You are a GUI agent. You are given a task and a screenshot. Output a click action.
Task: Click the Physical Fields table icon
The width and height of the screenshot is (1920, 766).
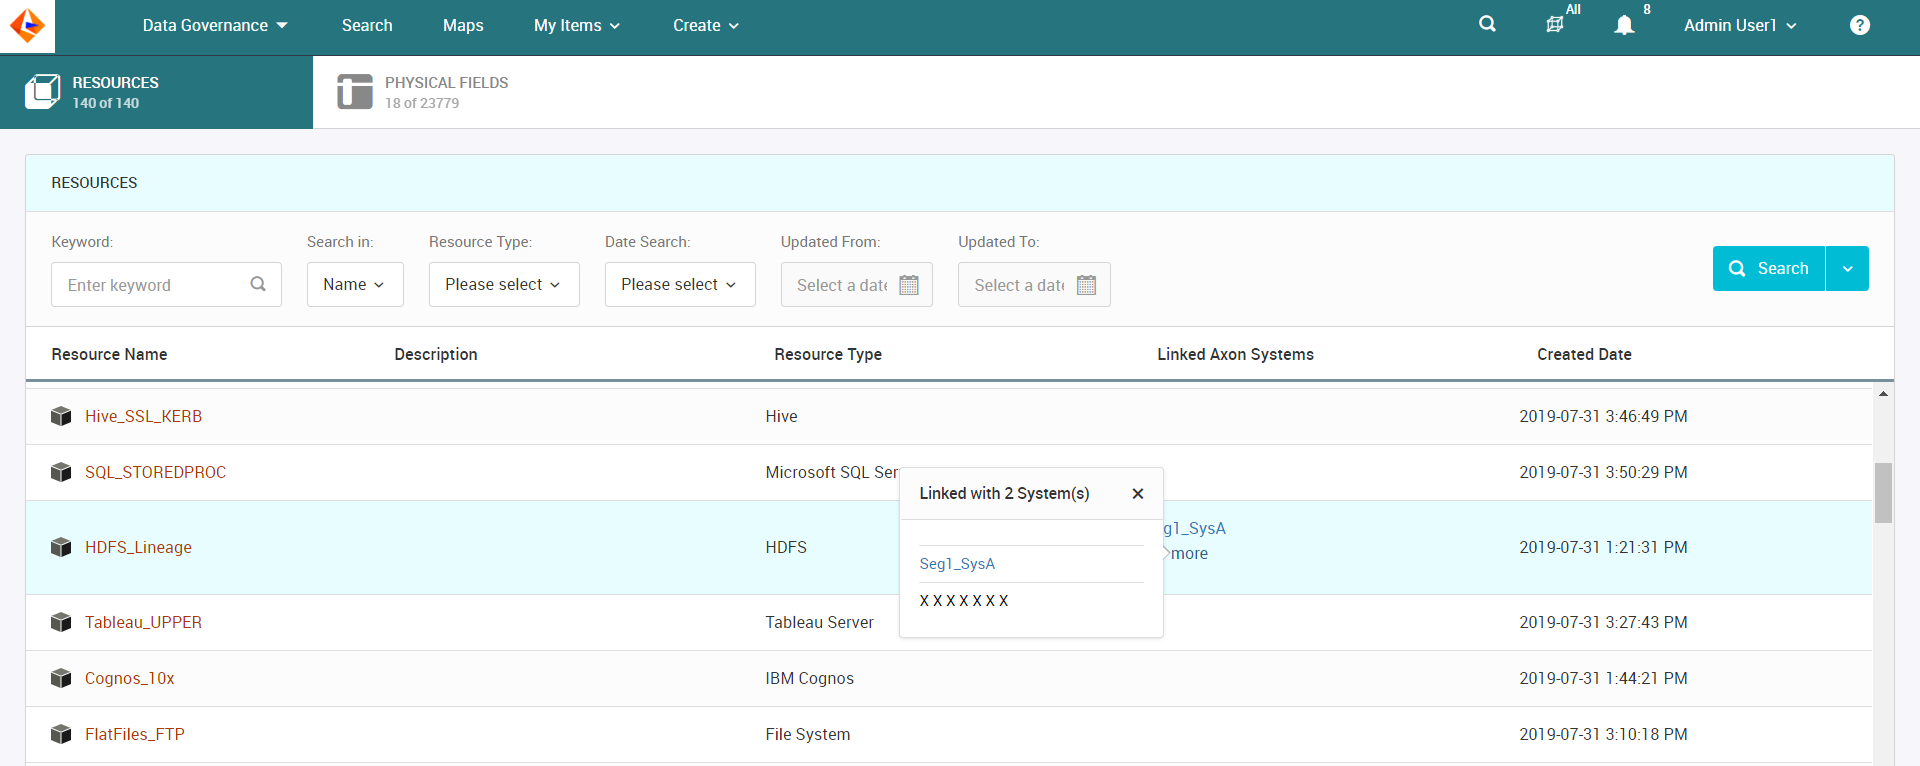pyautogui.click(x=355, y=92)
